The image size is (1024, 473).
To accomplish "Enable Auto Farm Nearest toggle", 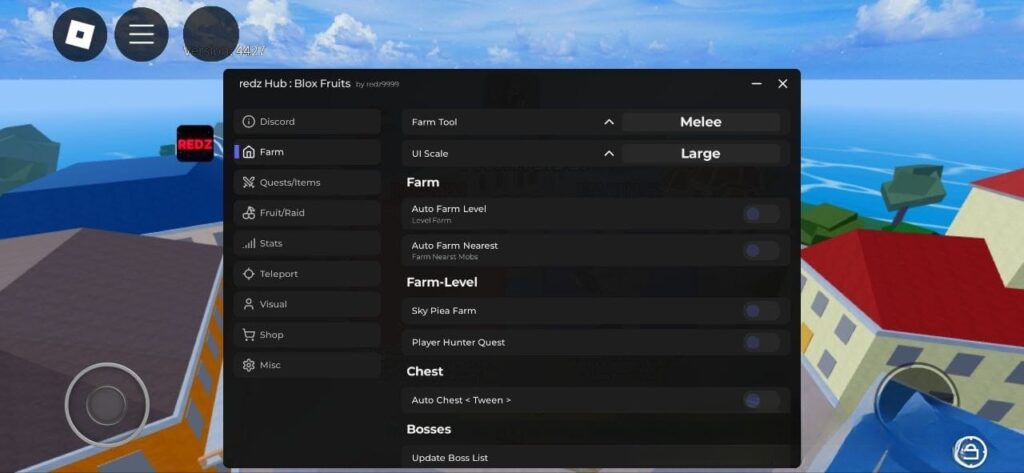I will click(x=761, y=250).
